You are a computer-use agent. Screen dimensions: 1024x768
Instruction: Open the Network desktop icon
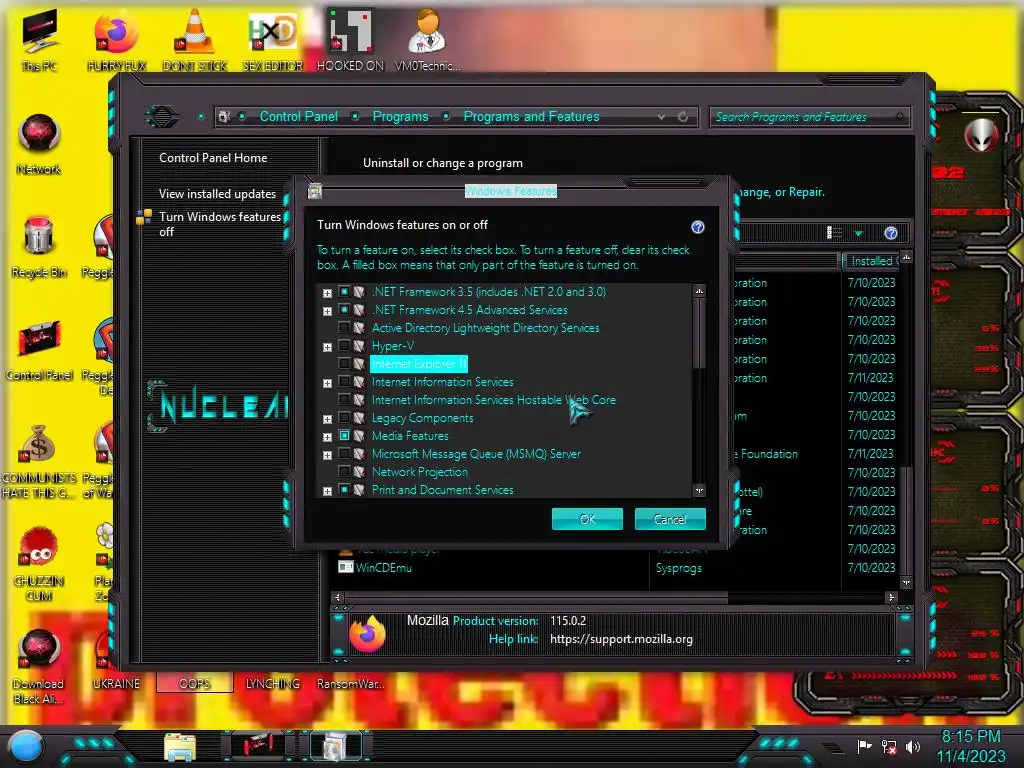tap(39, 144)
